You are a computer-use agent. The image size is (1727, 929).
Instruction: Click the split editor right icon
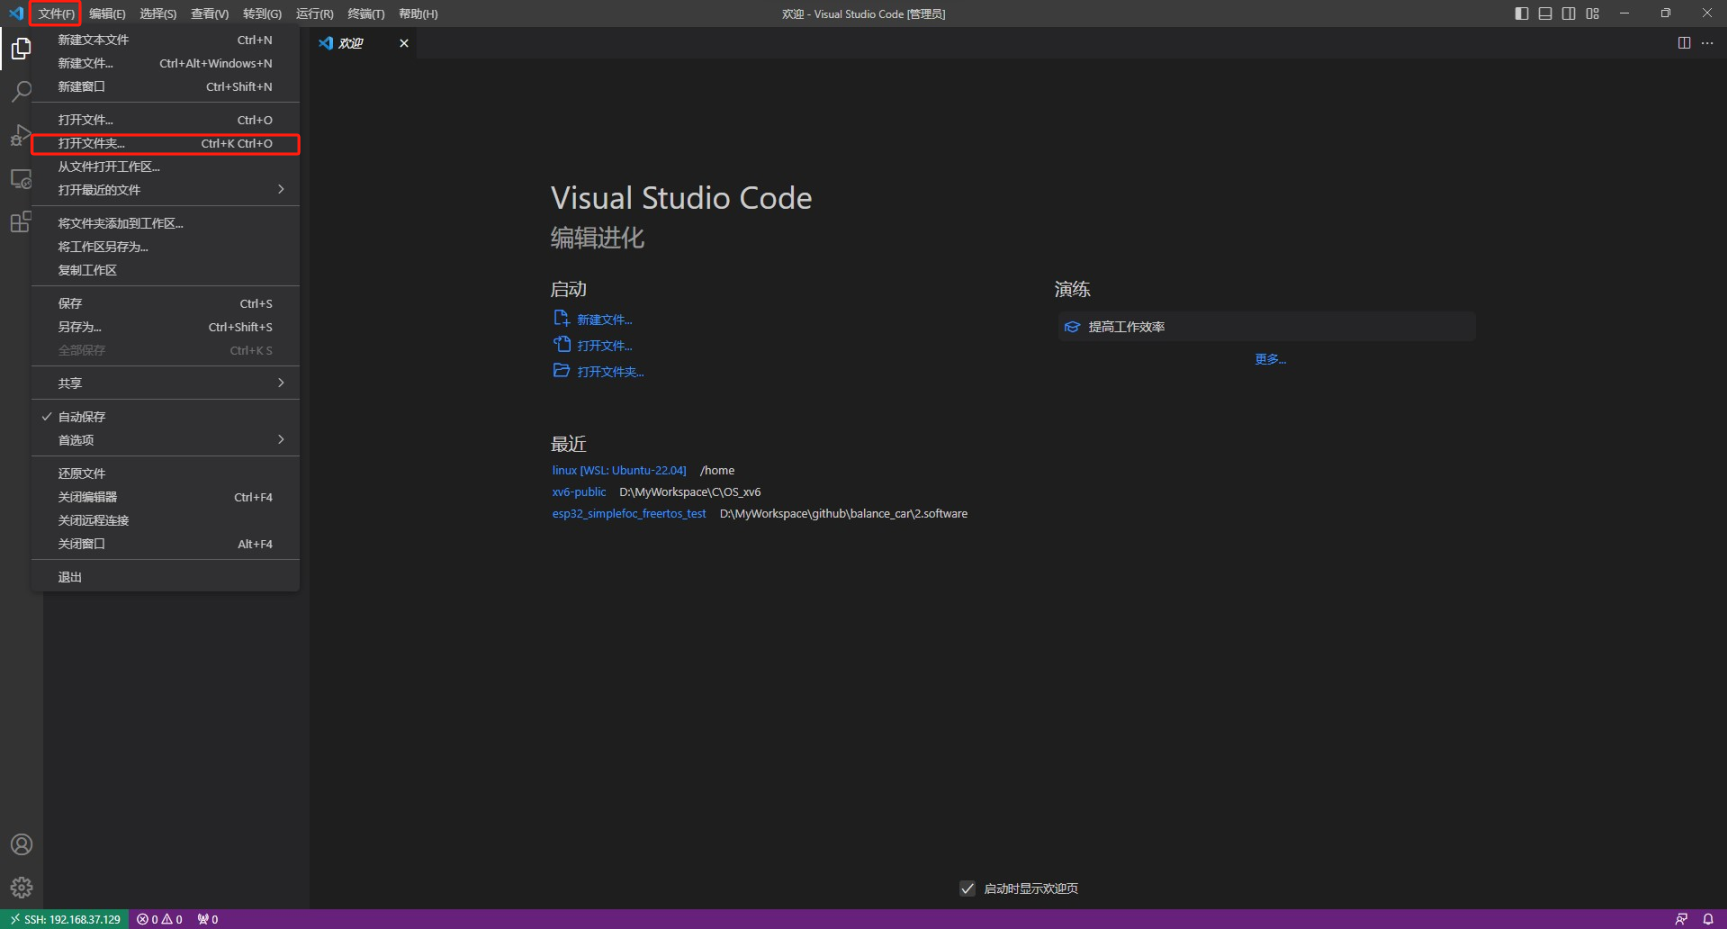[1684, 43]
